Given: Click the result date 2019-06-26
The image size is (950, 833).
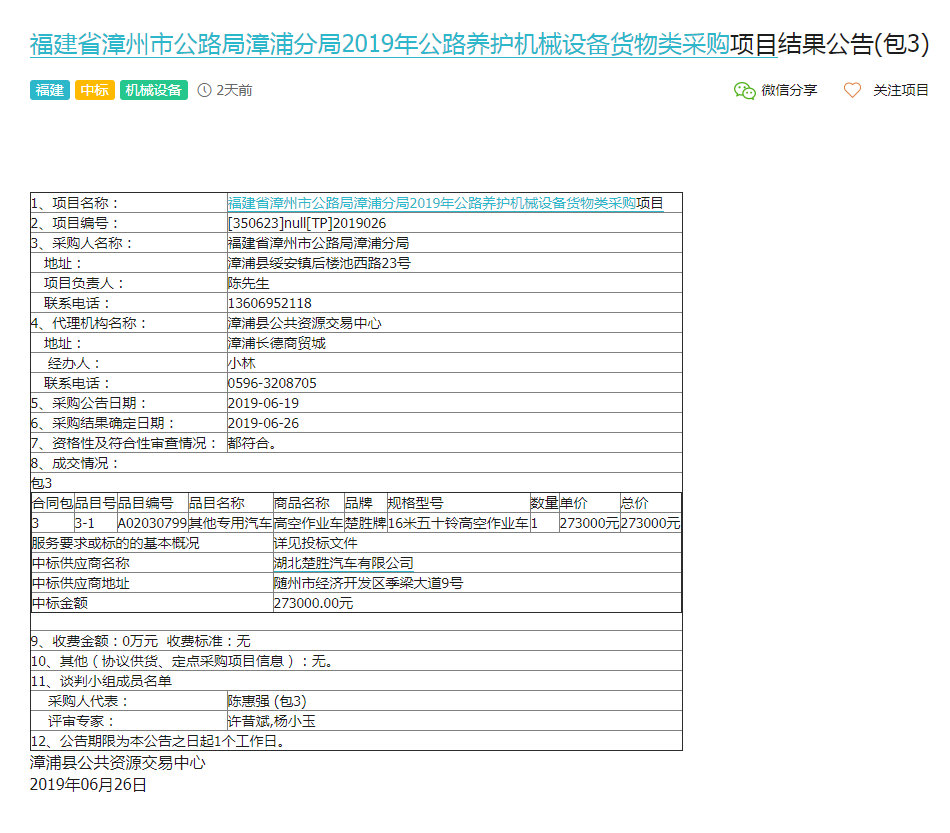Looking at the screenshot, I should pyautogui.click(x=263, y=423).
